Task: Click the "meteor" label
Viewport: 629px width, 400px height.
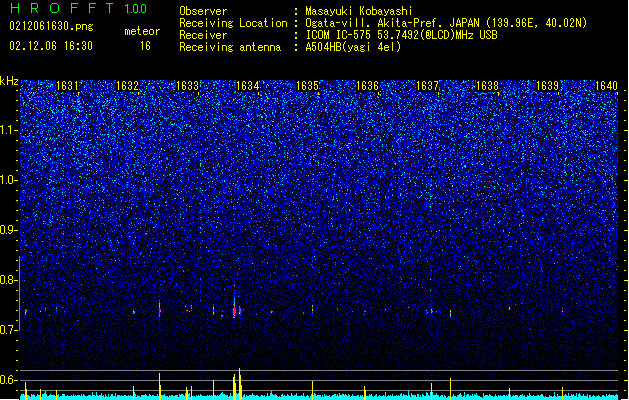Action: coord(142,31)
